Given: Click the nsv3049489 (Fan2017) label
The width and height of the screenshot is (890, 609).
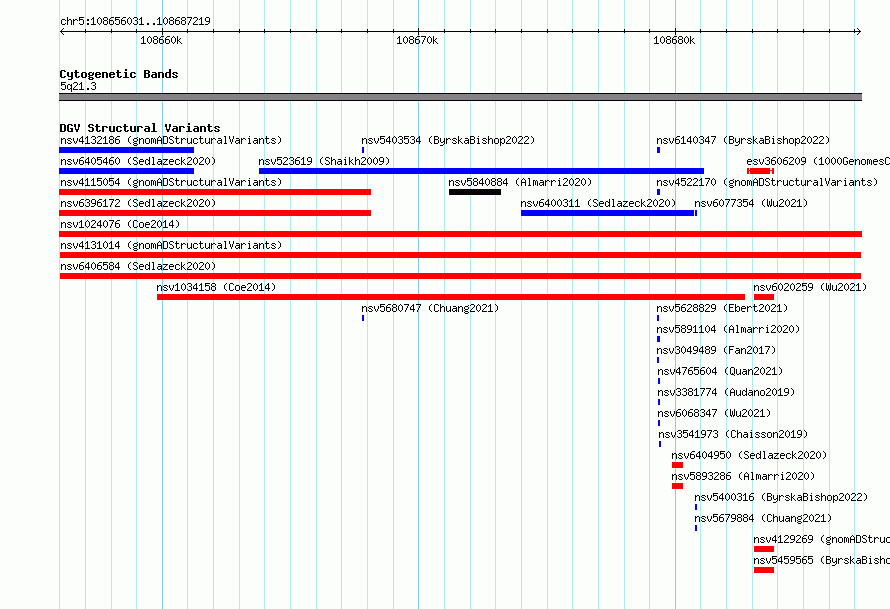Looking at the screenshot, I should (x=716, y=350).
